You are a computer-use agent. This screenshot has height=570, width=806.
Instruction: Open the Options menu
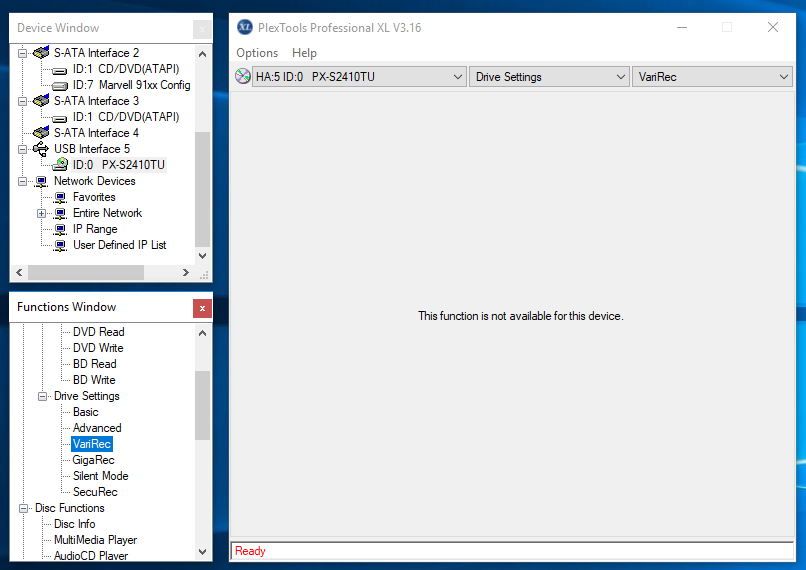257,53
